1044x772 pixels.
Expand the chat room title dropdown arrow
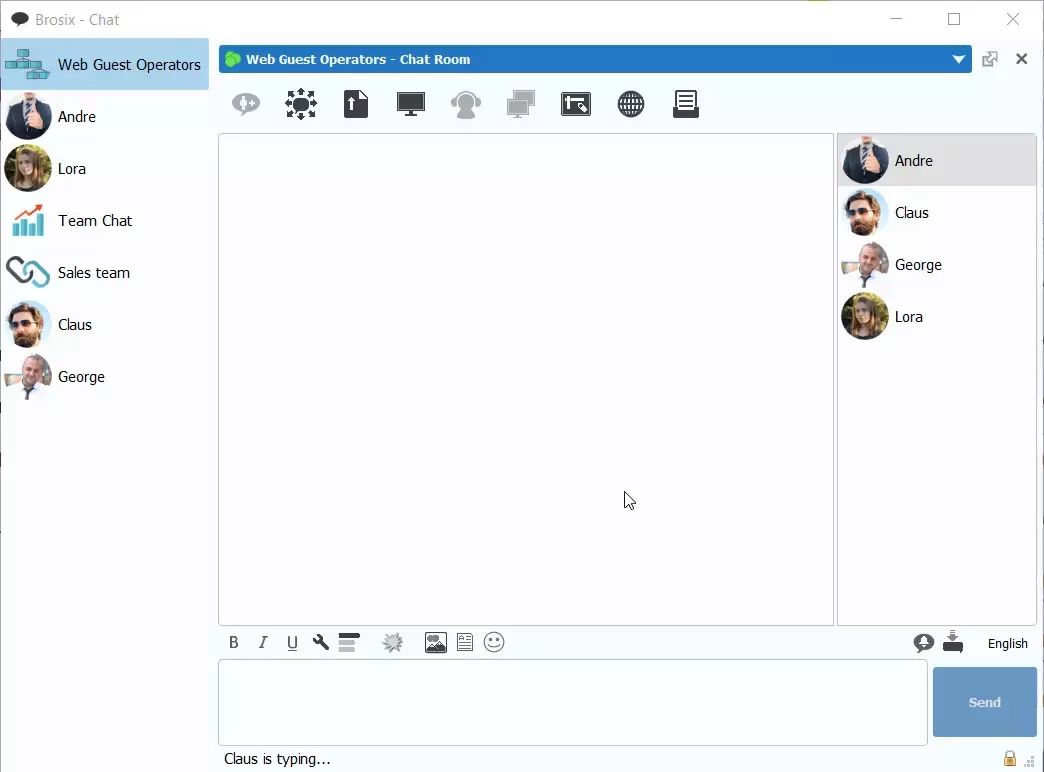tap(959, 59)
